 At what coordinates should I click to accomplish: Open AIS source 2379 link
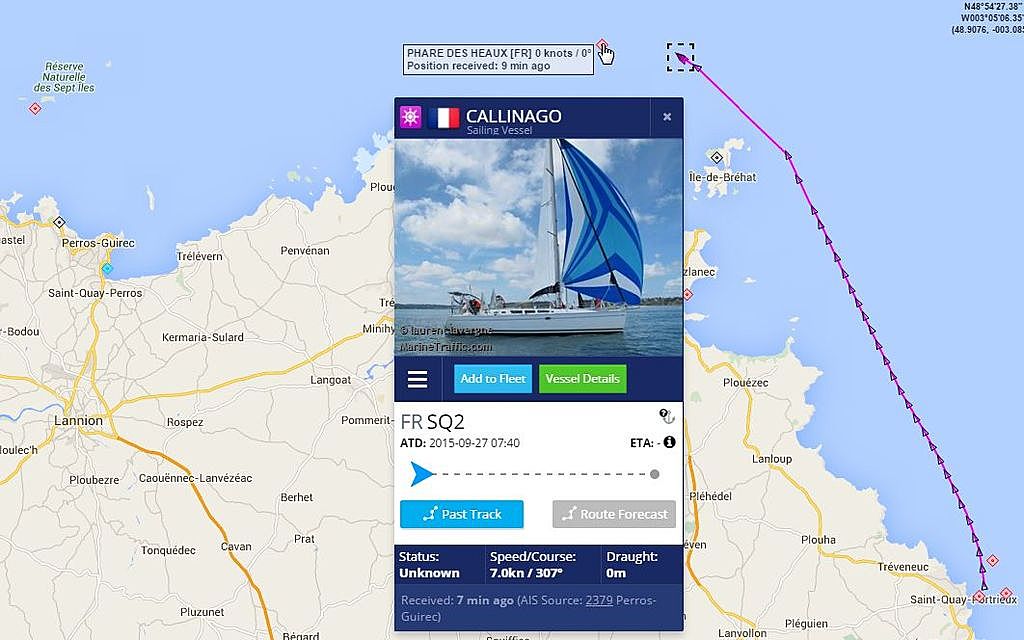pyautogui.click(x=599, y=600)
